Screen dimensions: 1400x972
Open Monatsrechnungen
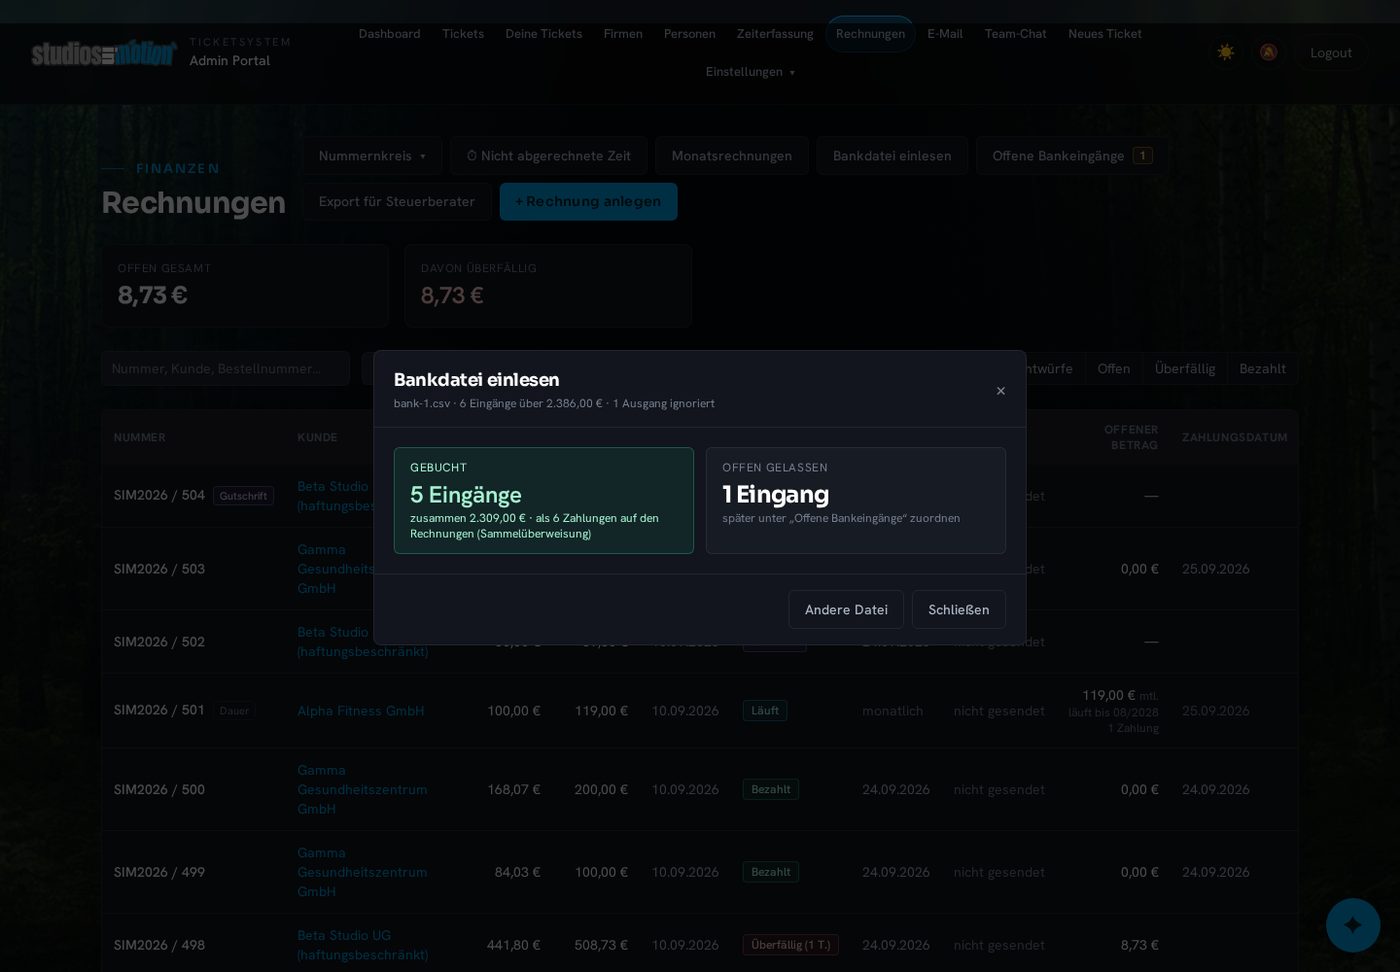click(x=732, y=156)
